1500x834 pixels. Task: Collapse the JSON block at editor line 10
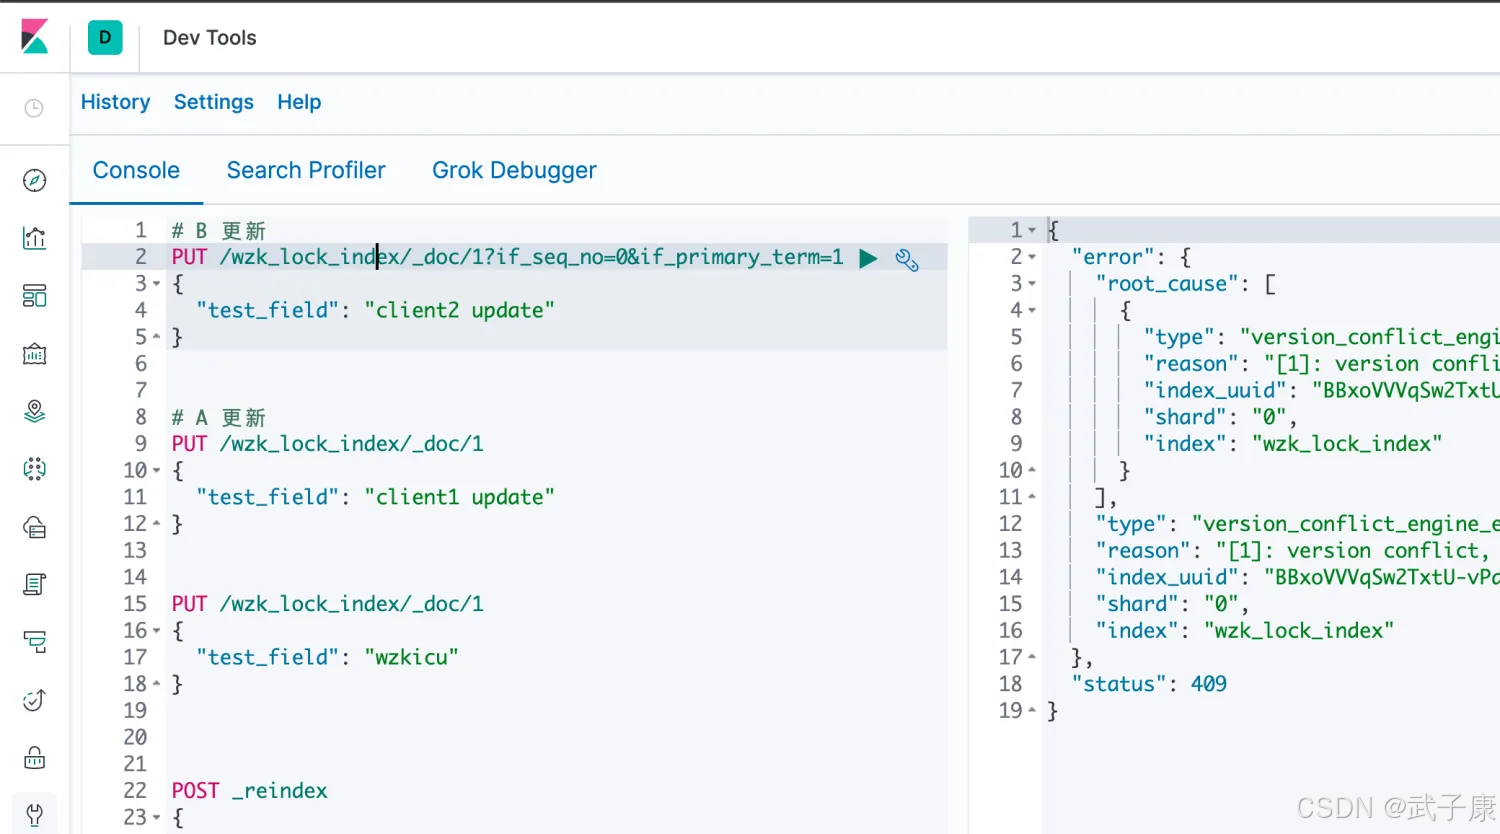coord(156,471)
